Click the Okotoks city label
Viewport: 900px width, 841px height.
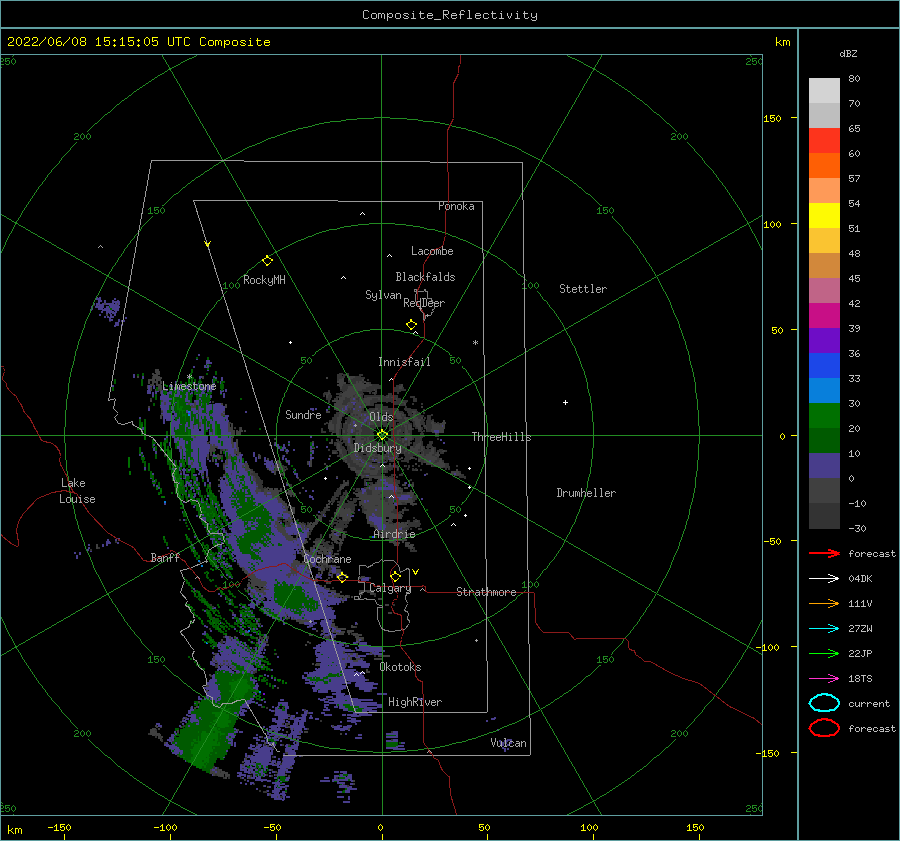[x=400, y=667]
